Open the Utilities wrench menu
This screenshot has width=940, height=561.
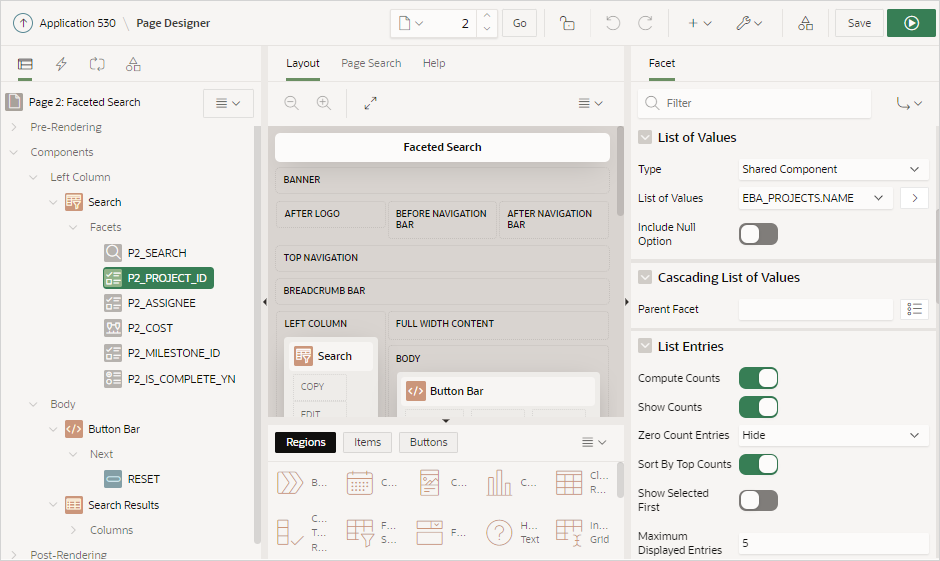point(749,23)
